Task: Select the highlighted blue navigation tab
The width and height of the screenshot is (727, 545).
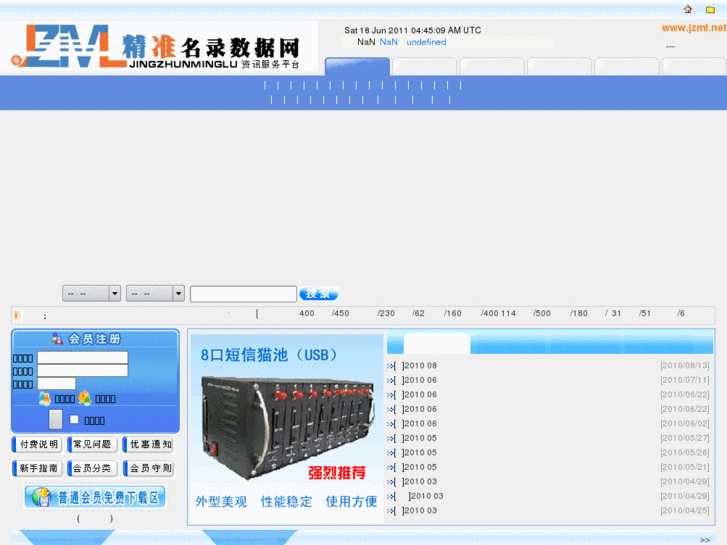Action: tap(357, 66)
